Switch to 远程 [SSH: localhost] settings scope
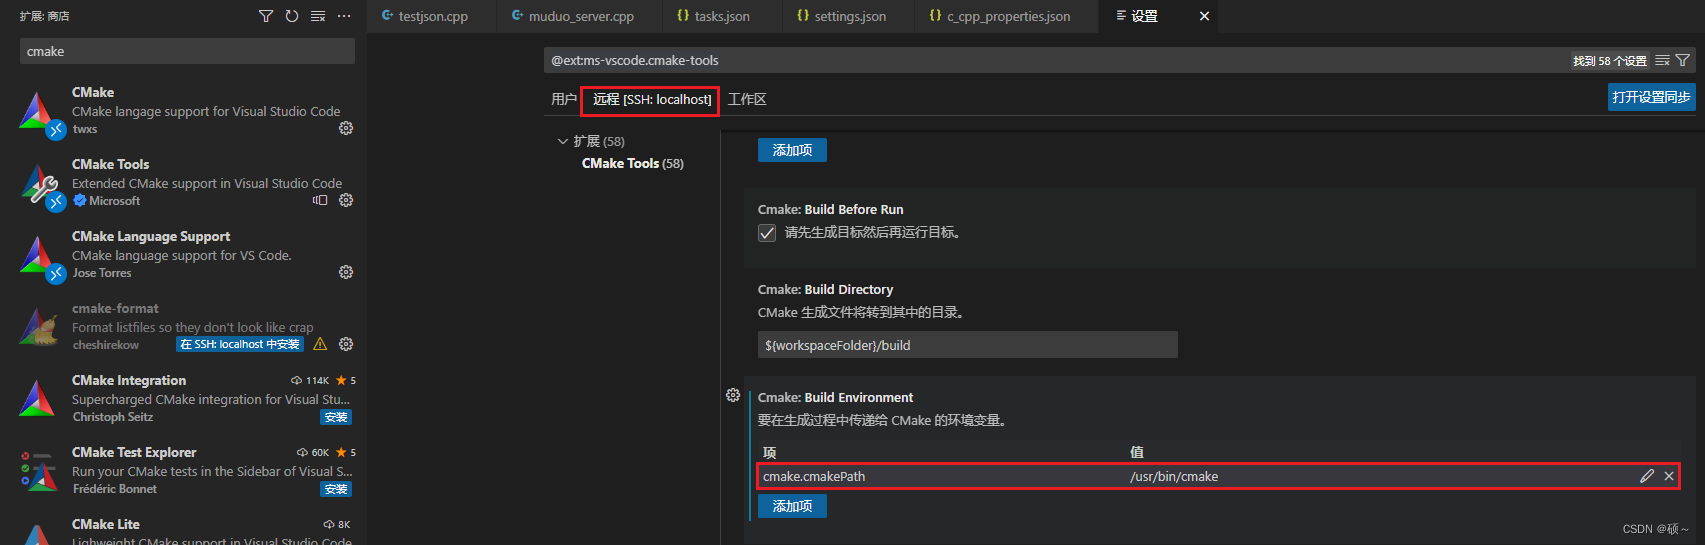This screenshot has height=545, width=1705. (x=651, y=99)
